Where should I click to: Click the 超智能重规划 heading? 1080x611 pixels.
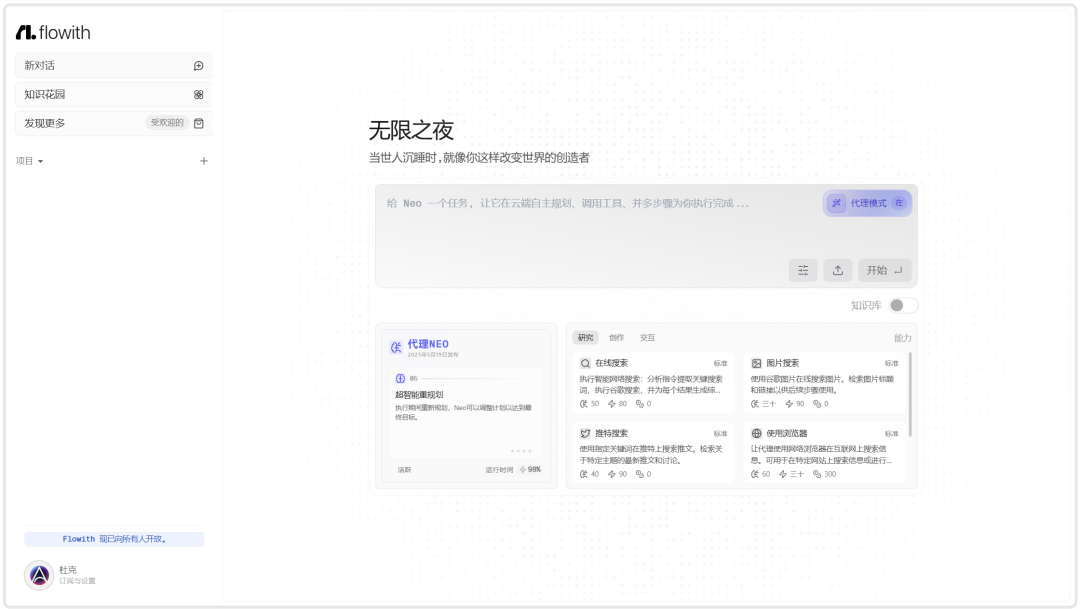tap(419, 395)
